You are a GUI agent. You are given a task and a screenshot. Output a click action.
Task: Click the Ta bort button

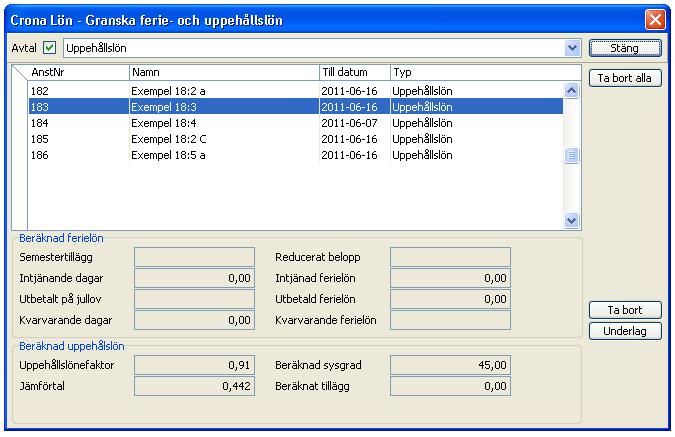click(x=625, y=310)
